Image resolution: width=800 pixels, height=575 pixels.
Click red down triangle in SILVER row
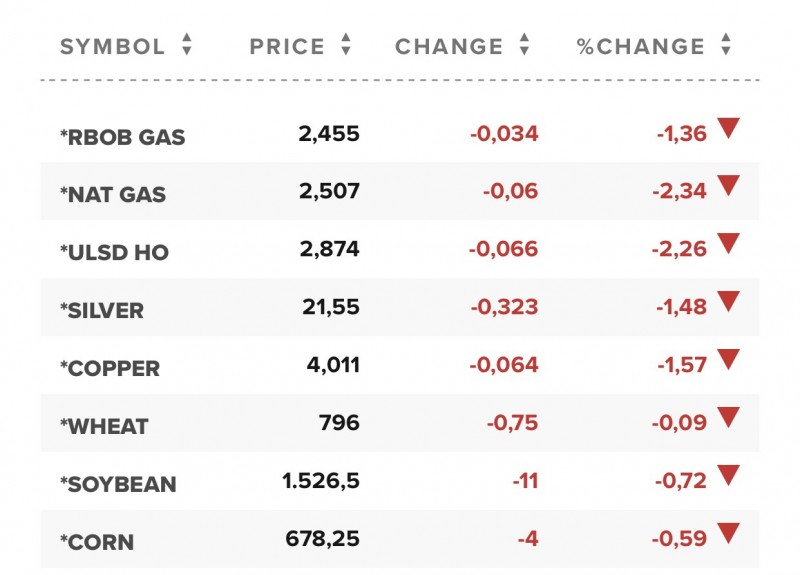tap(728, 301)
